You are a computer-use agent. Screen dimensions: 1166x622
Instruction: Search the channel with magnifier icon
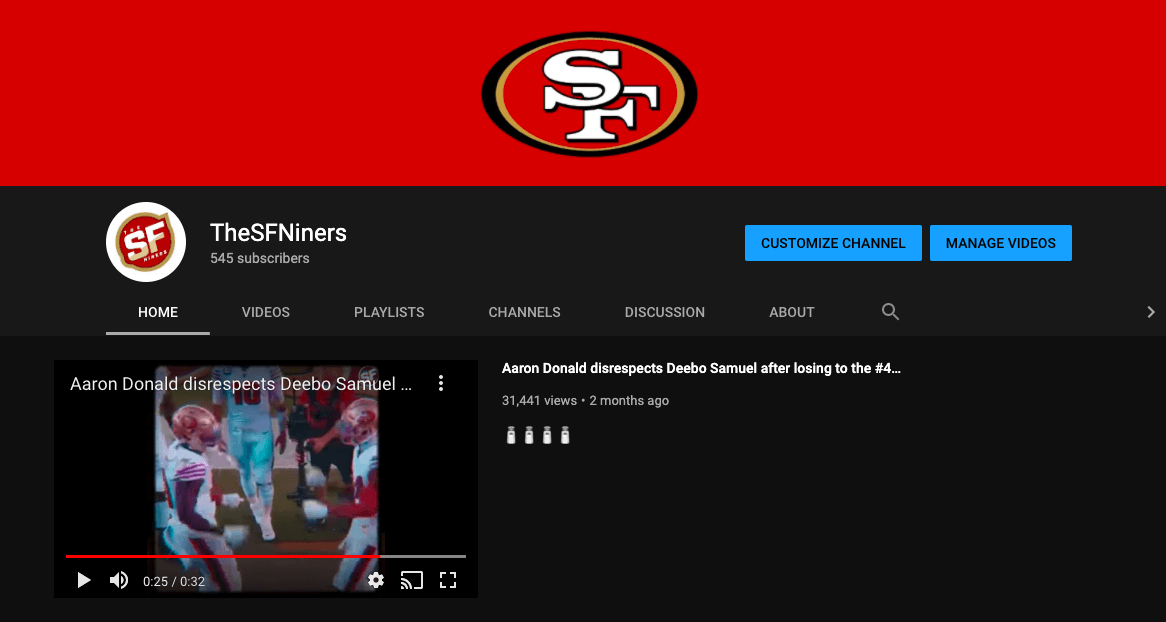pos(890,312)
